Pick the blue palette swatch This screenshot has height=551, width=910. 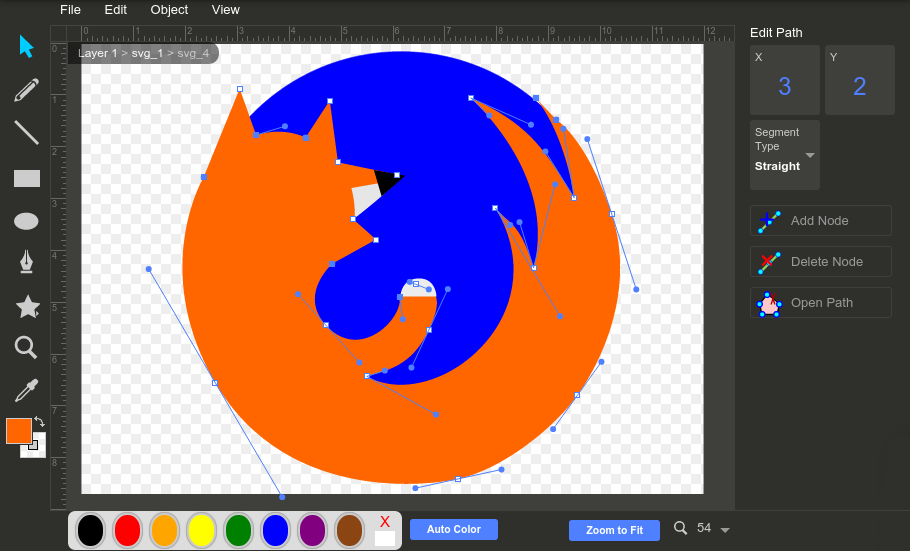(x=275, y=530)
